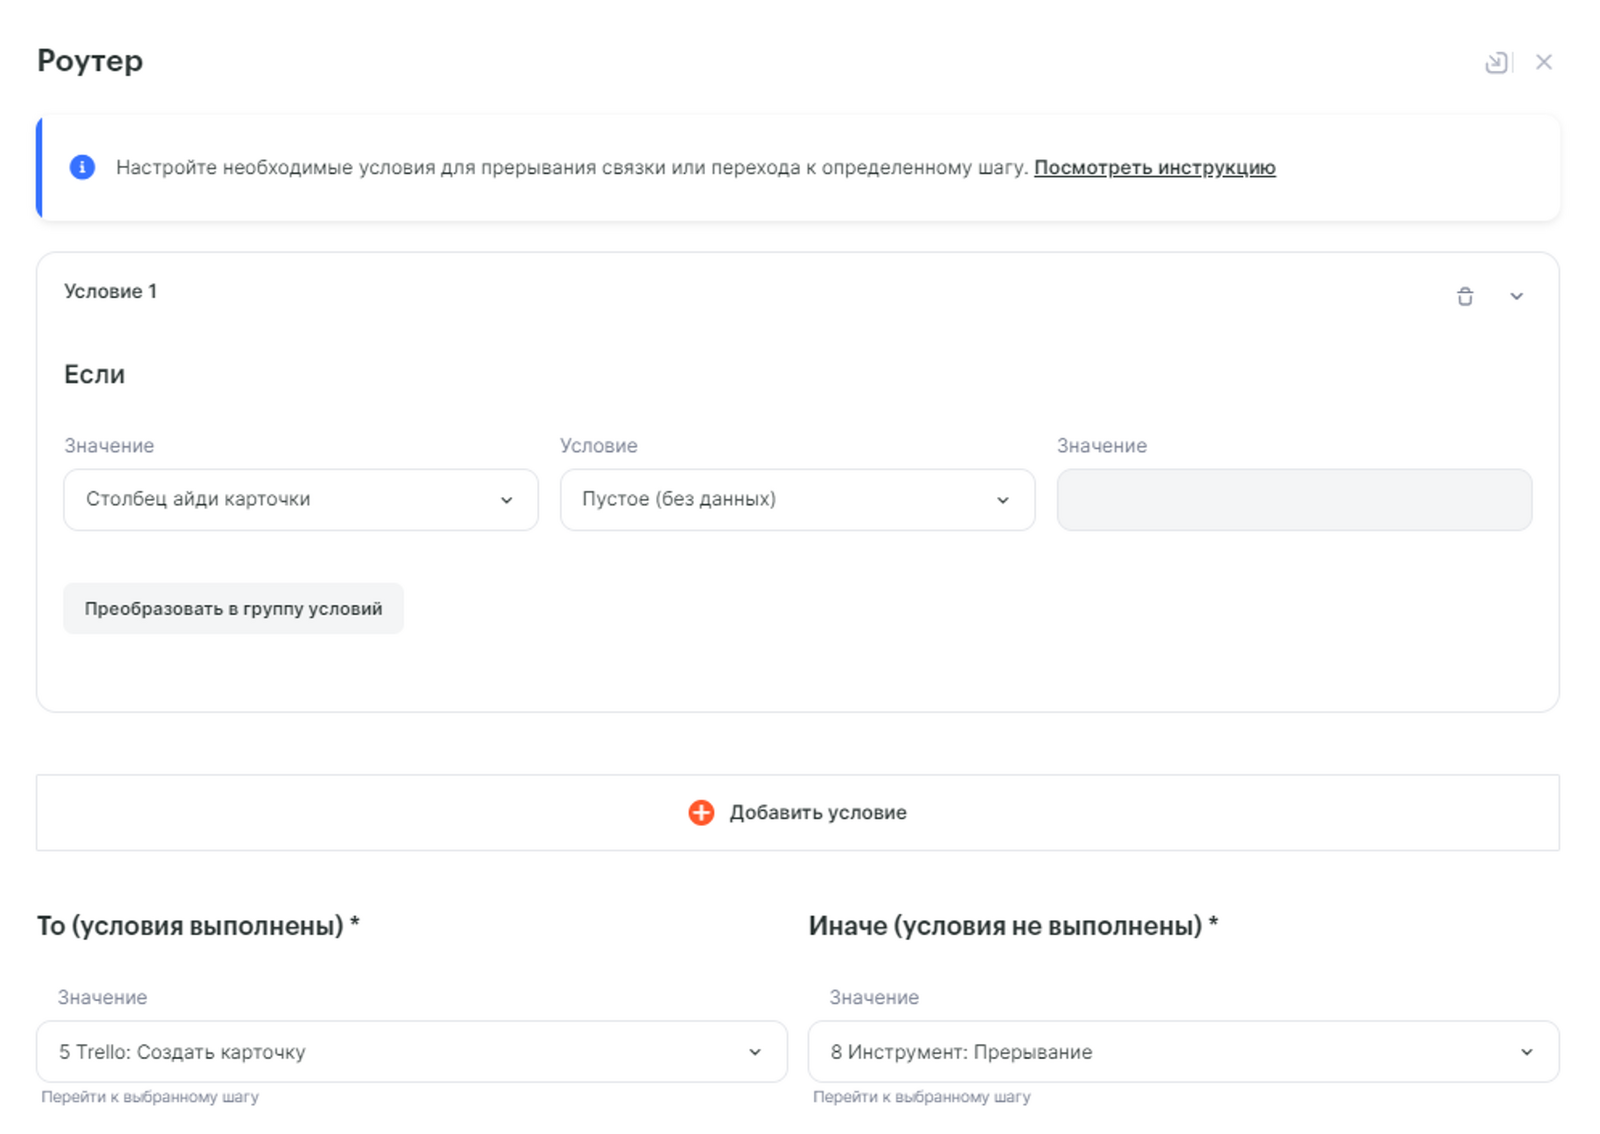Click the blue info icon in the banner
Viewport: 1600px width, 1134px height.
pyautogui.click(x=82, y=167)
